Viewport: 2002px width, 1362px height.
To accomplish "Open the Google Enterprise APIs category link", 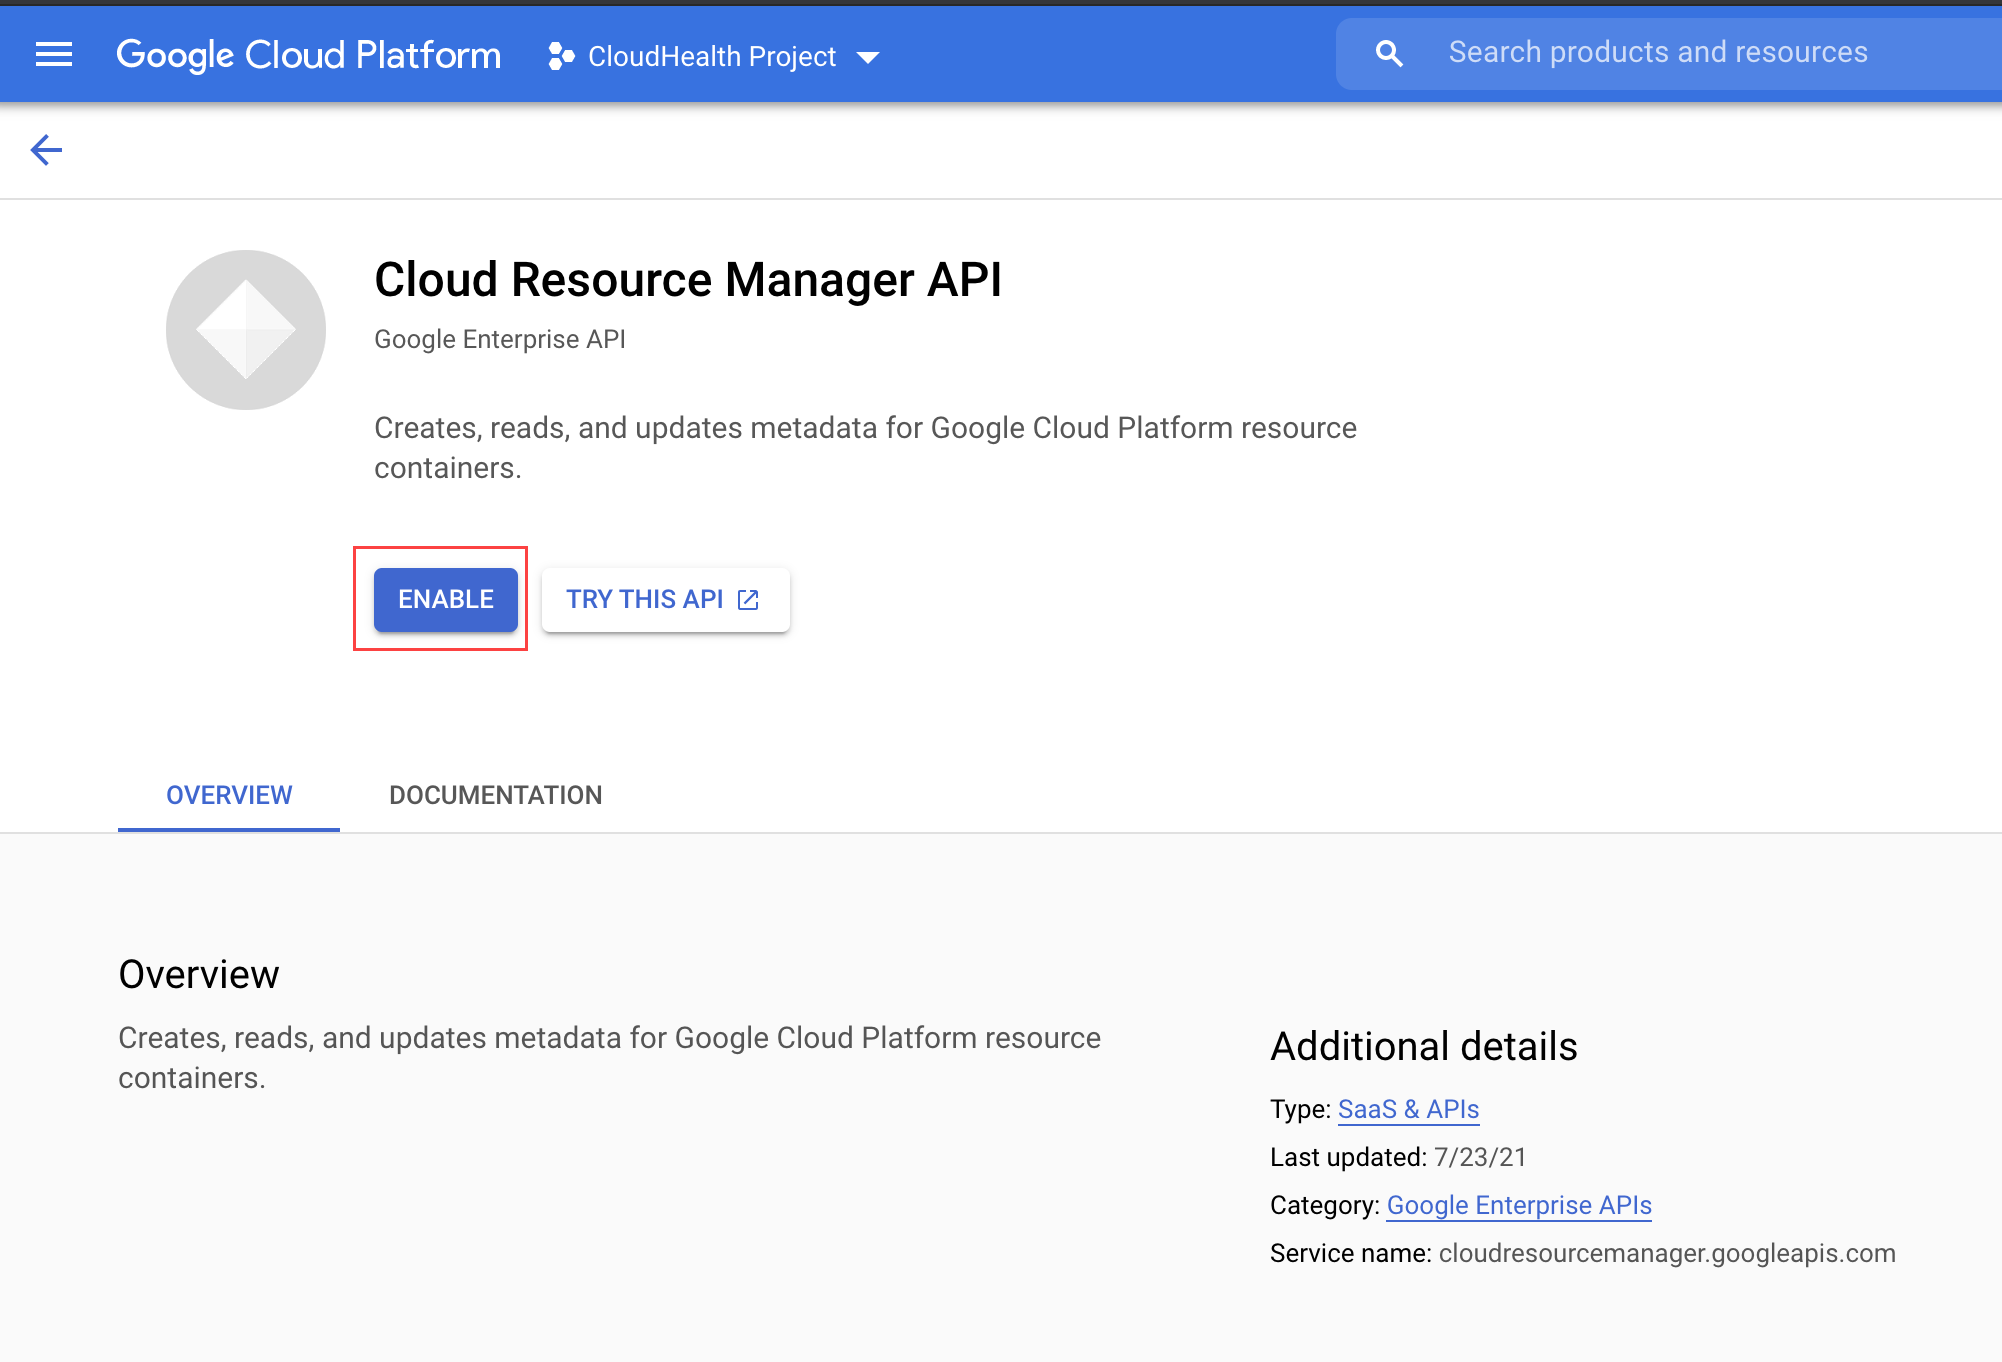I will [1519, 1205].
